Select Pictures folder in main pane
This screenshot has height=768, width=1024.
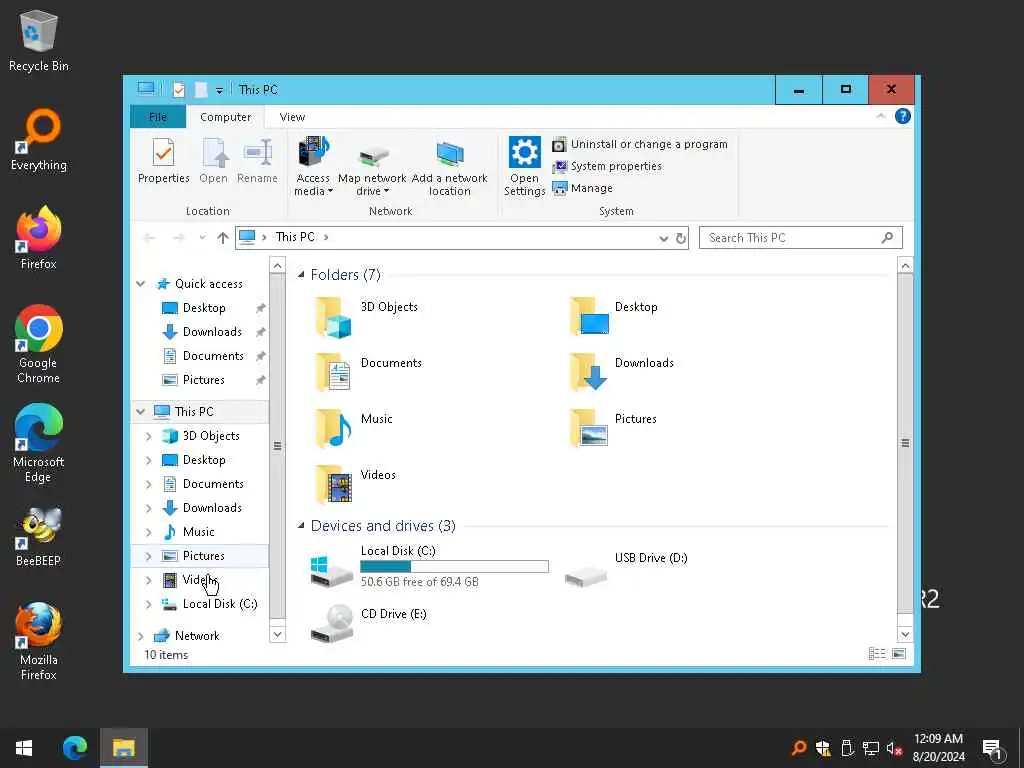click(613, 428)
